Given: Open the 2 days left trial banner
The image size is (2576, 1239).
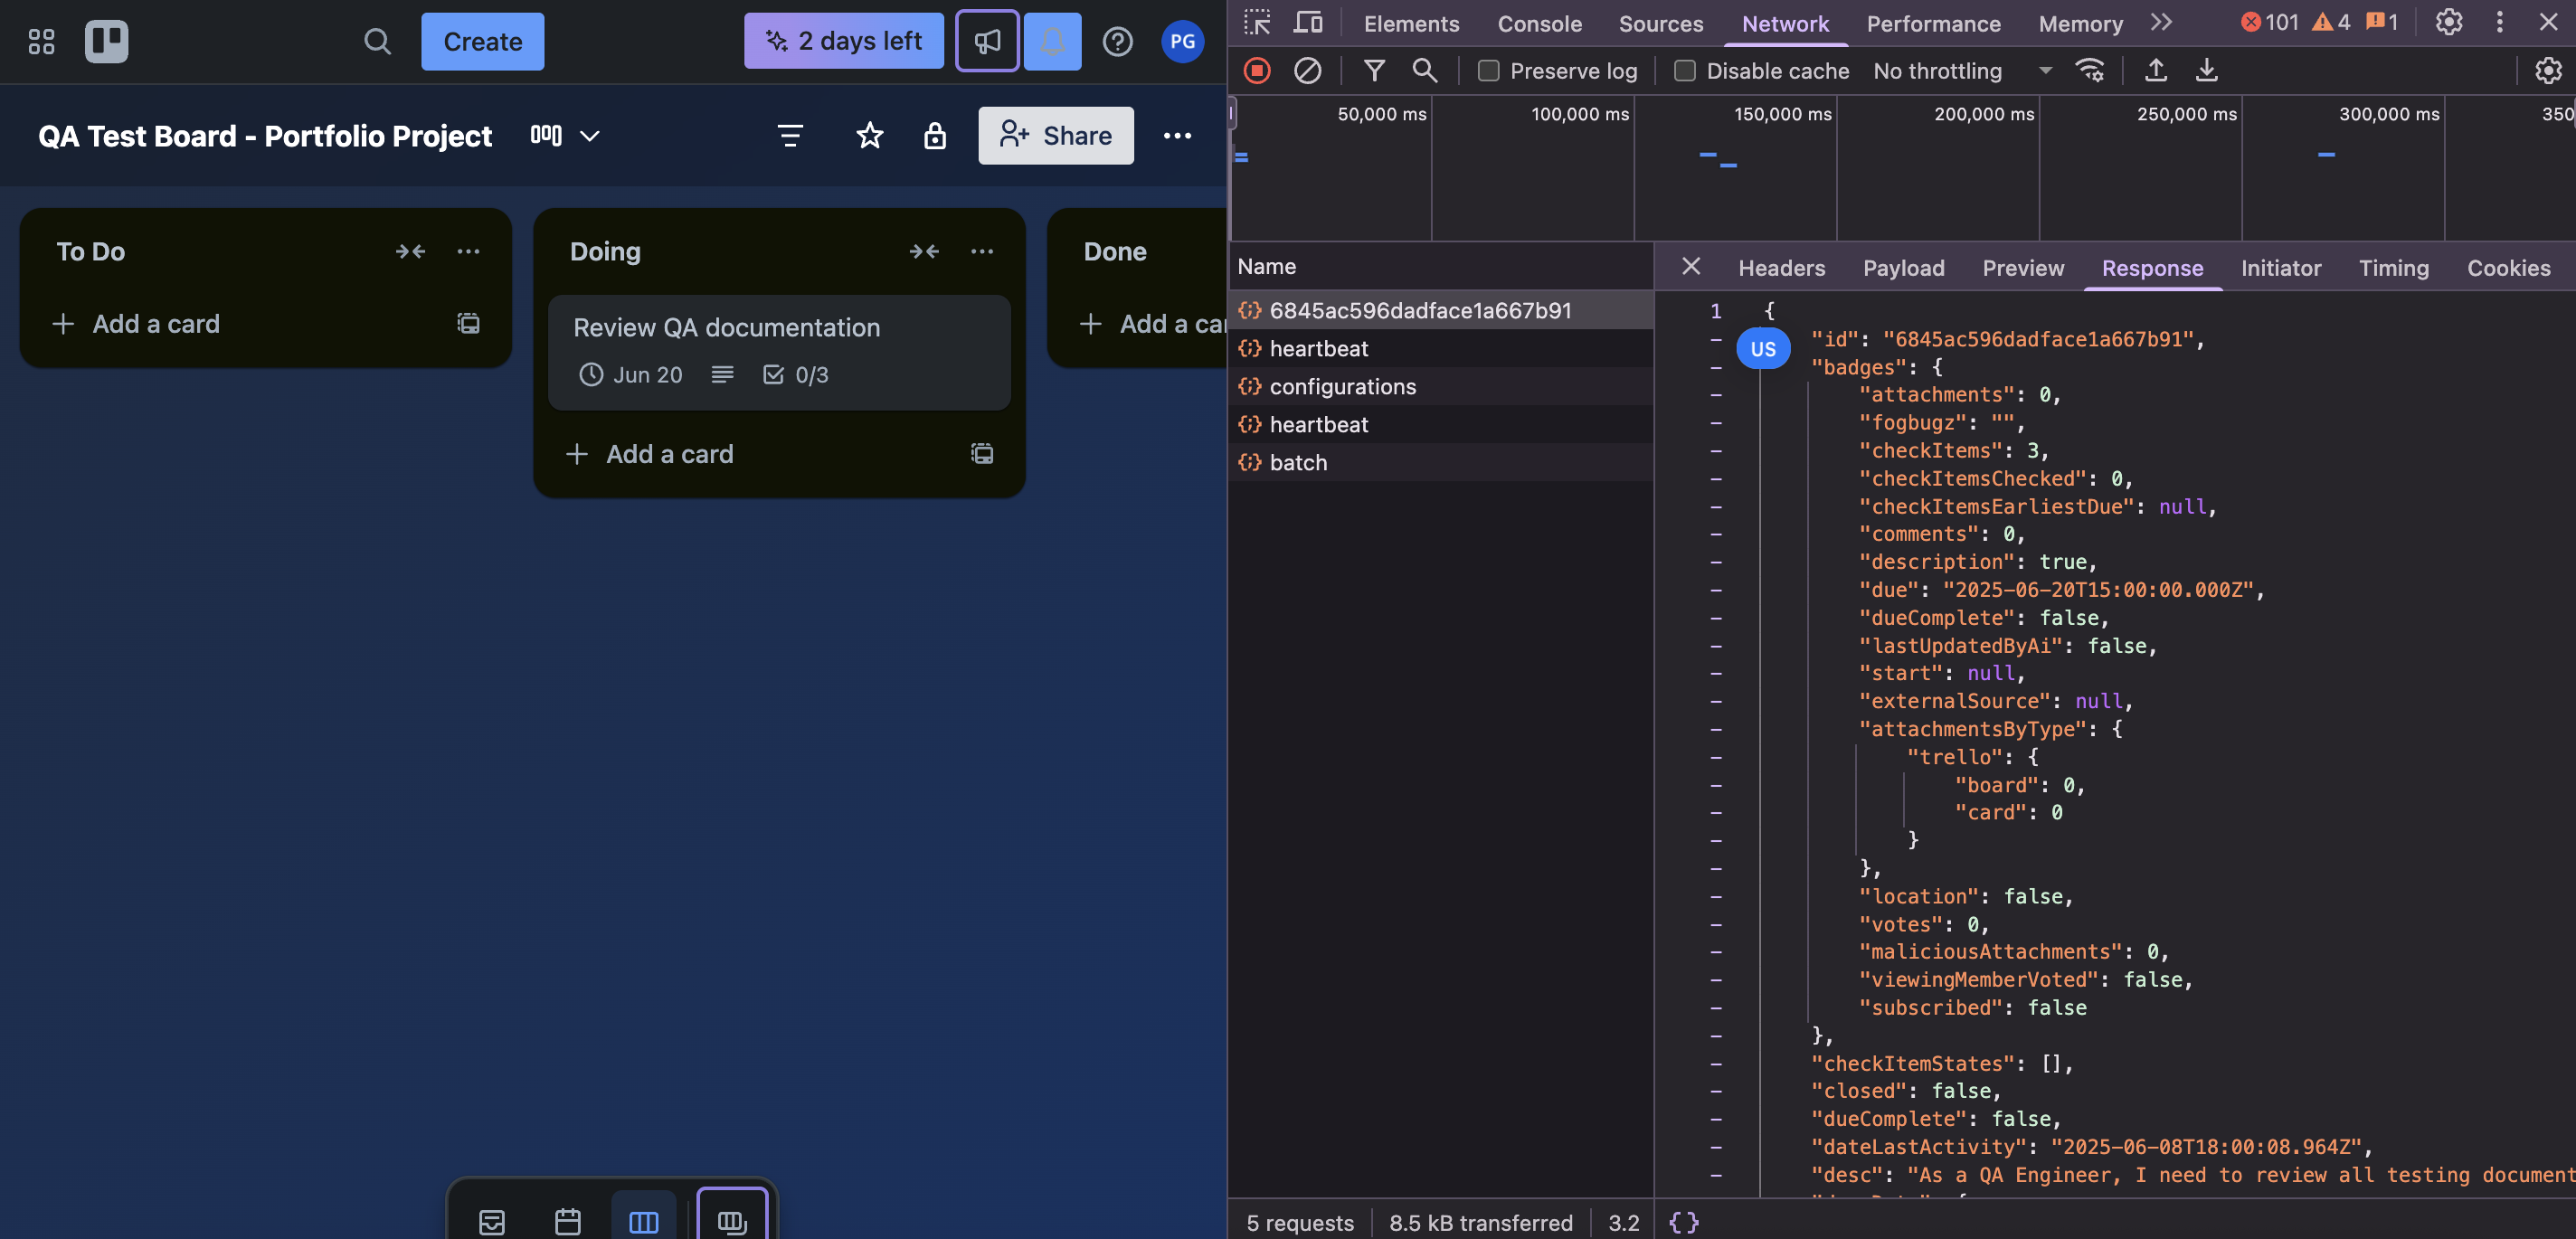Looking at the screenshot, I should pos(843,41).
